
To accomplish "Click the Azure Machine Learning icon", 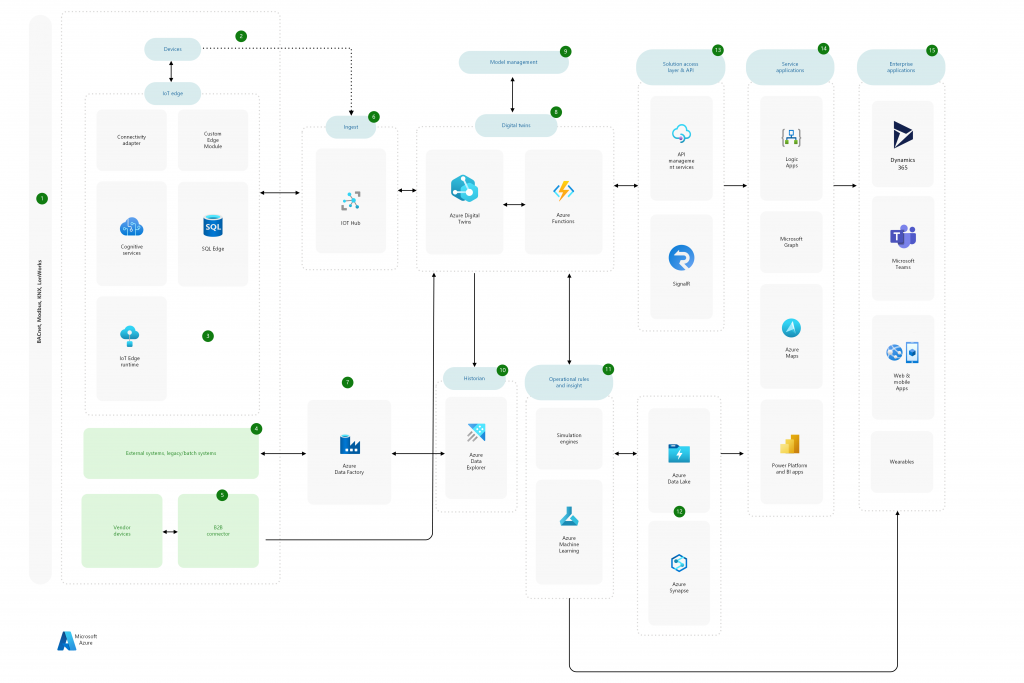I will pos(569,518).
